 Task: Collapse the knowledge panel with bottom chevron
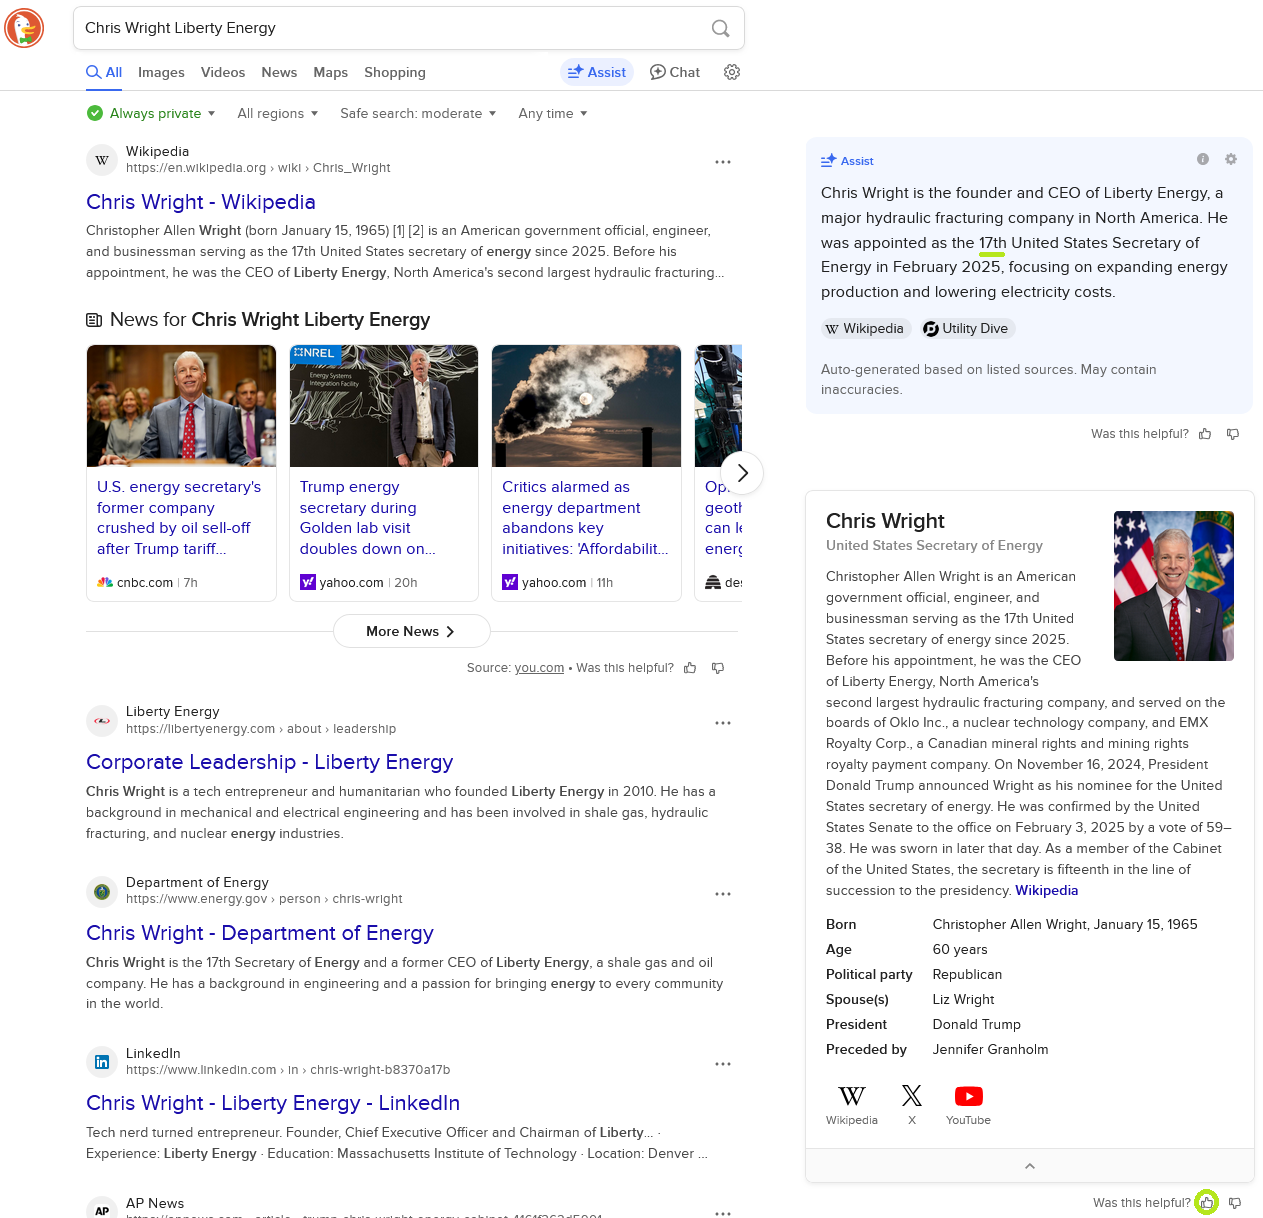[x=1030, y=1166]
